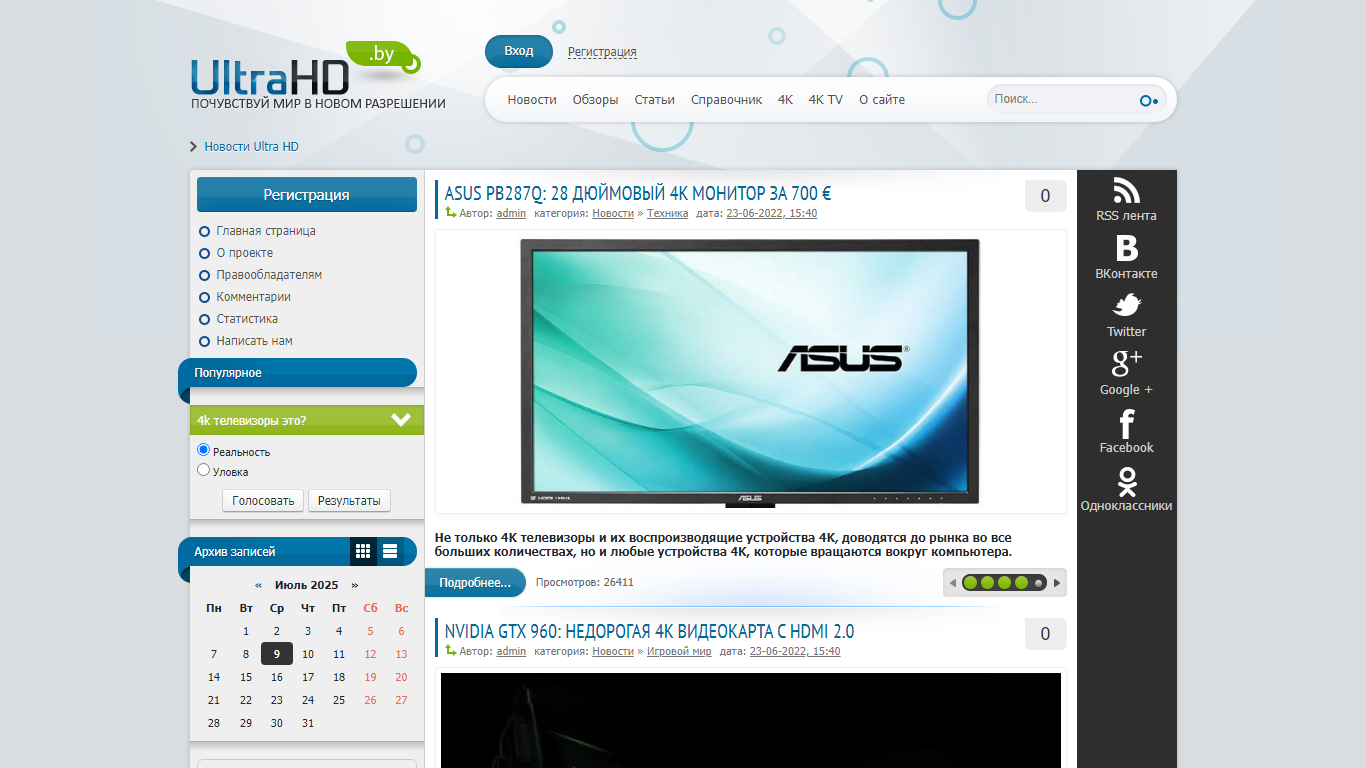Open the О сайте menu item
This screenshot has height=768, width=1366.
click(x=882, y=100)
